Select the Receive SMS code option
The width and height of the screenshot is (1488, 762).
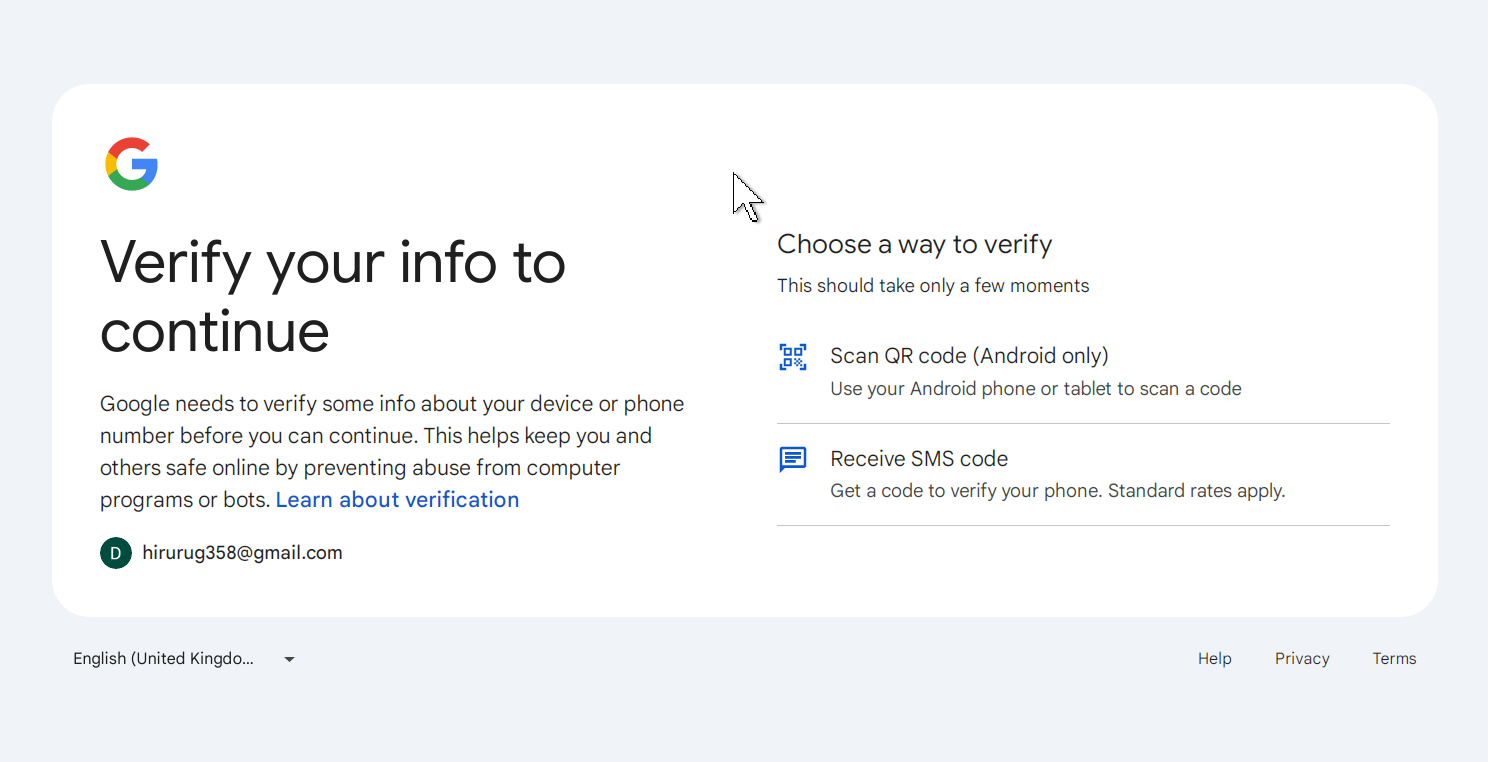919,459
